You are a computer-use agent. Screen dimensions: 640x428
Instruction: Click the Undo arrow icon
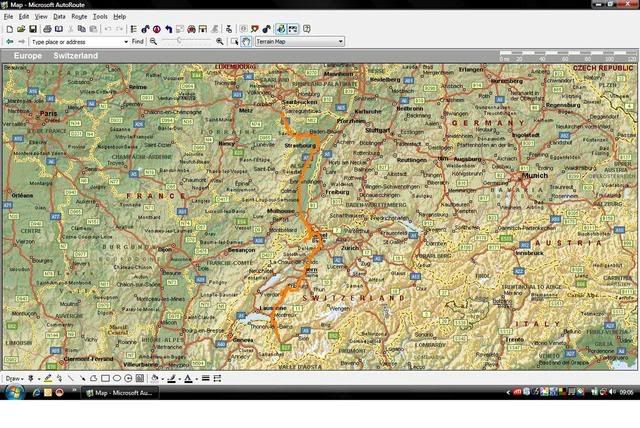108,29
